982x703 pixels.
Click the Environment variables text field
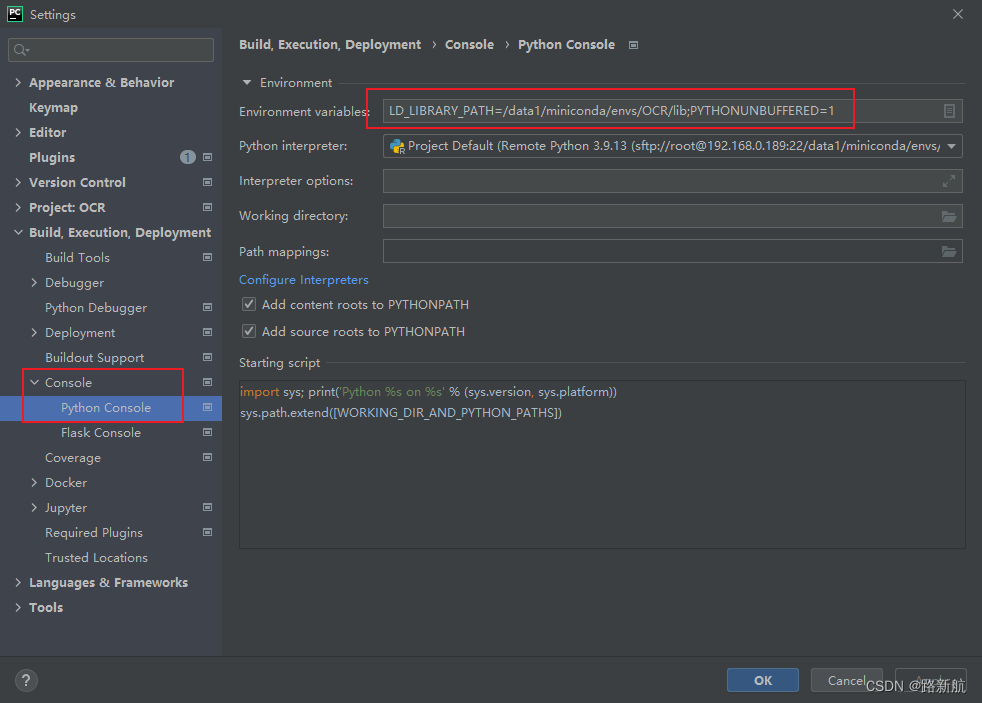[673, 111]
